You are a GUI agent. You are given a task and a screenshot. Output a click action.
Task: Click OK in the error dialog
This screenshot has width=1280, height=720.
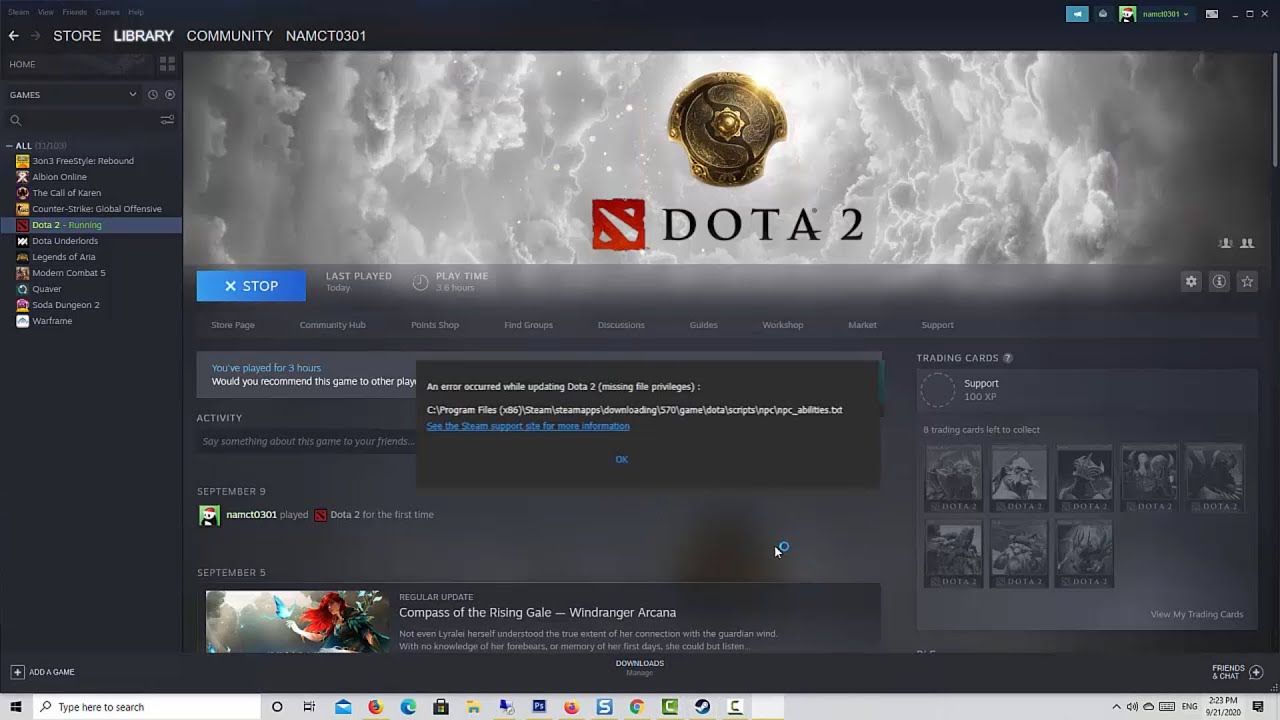tap(622, 459)
